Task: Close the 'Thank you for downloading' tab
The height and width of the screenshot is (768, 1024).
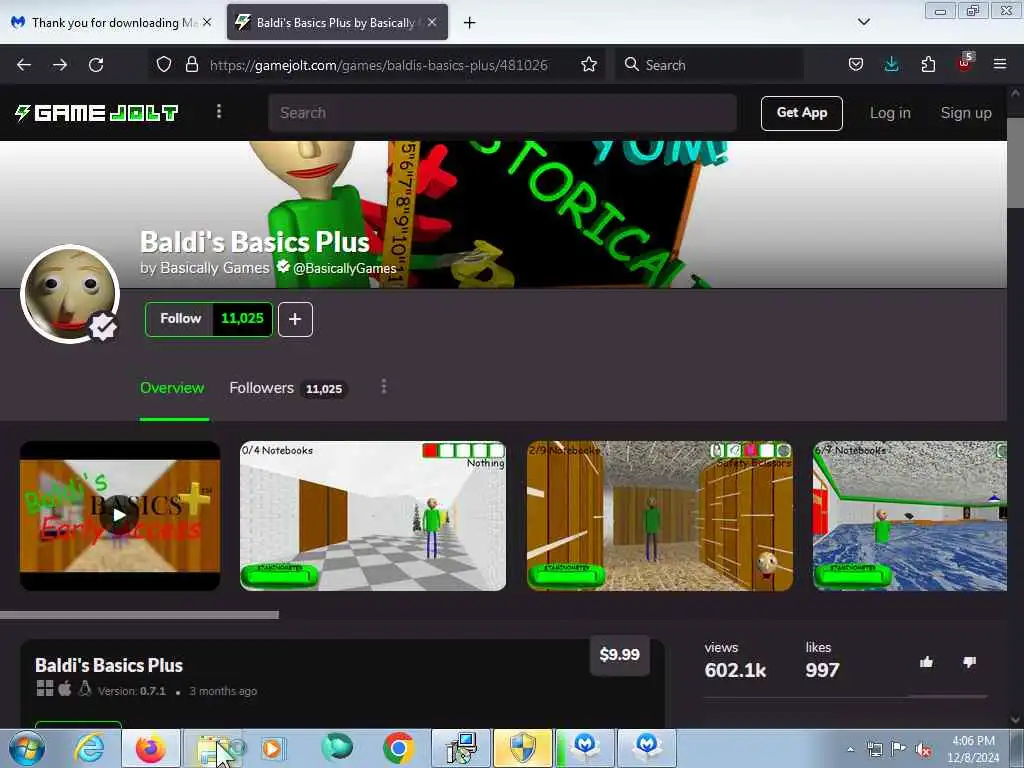Action: pos(206,22)
